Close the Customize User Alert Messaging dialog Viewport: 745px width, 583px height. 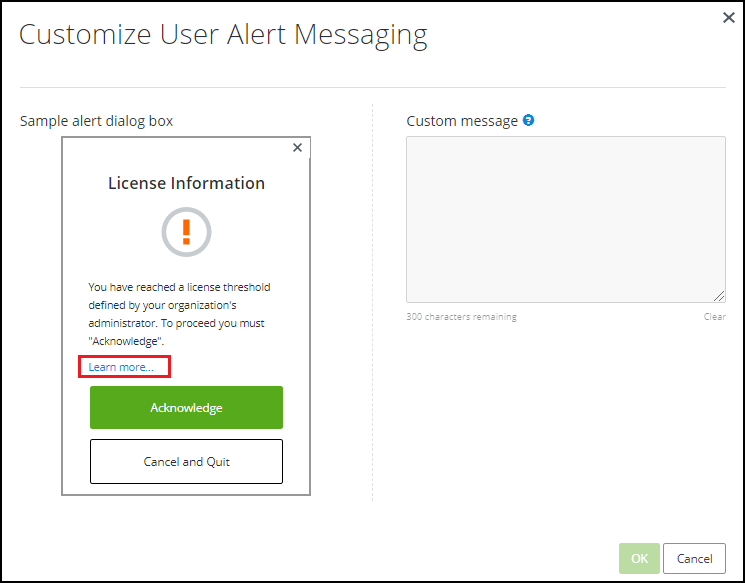tap(728, 17)
